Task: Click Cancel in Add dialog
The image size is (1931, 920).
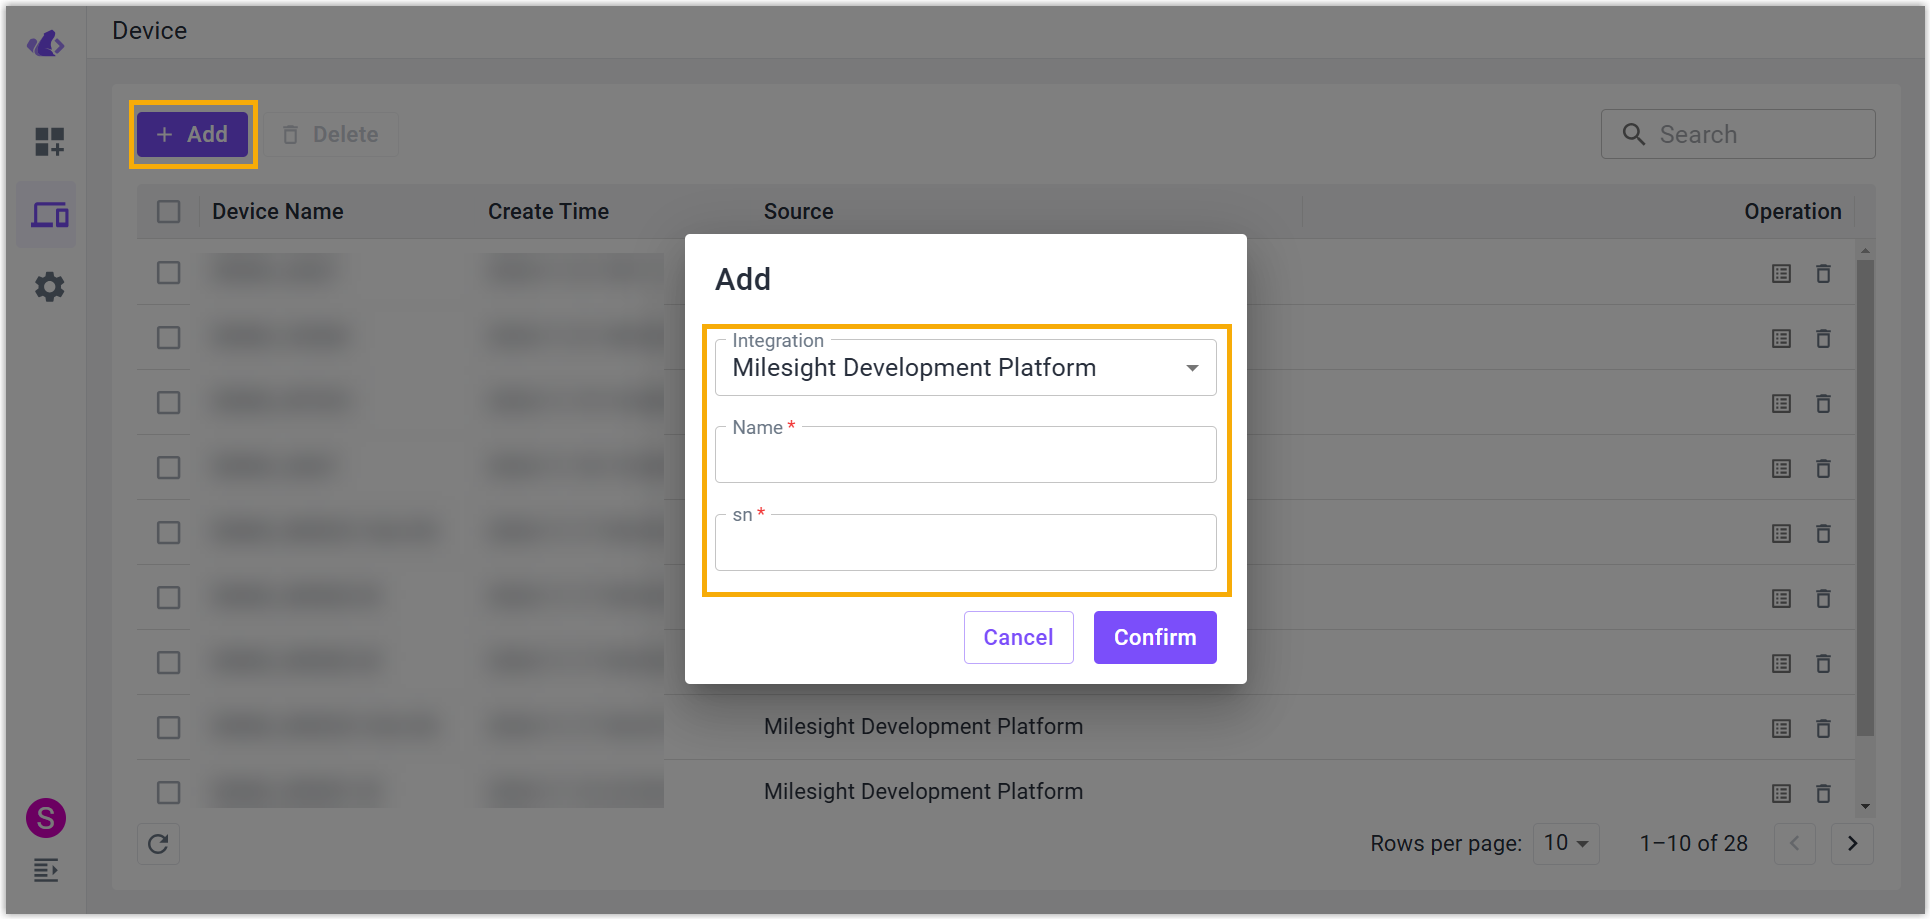Action: pyautogui.click(x=1018, y=637)
